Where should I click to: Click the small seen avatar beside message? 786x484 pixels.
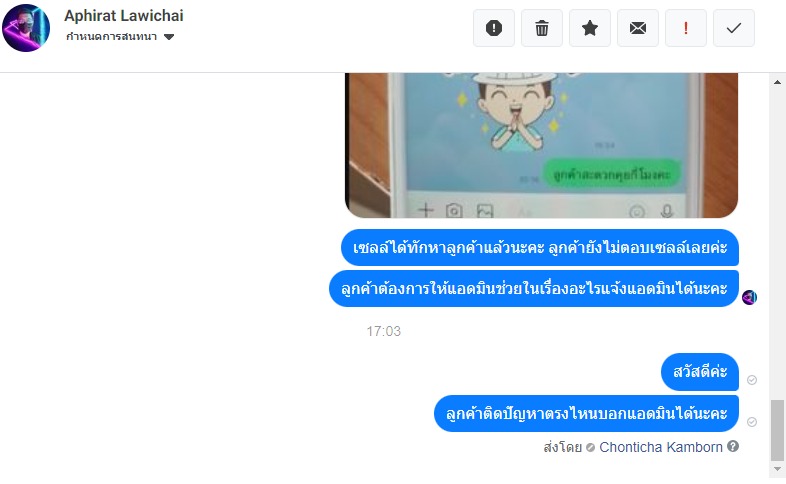point(749,297)
